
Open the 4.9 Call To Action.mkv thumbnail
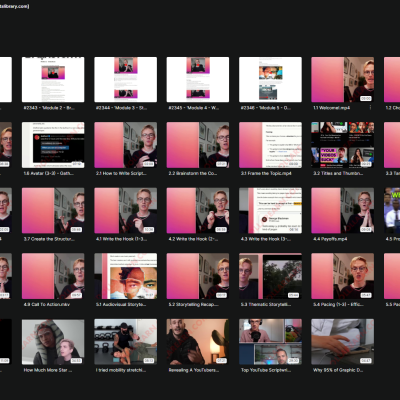pyautogui.click(x=53, y=276)
